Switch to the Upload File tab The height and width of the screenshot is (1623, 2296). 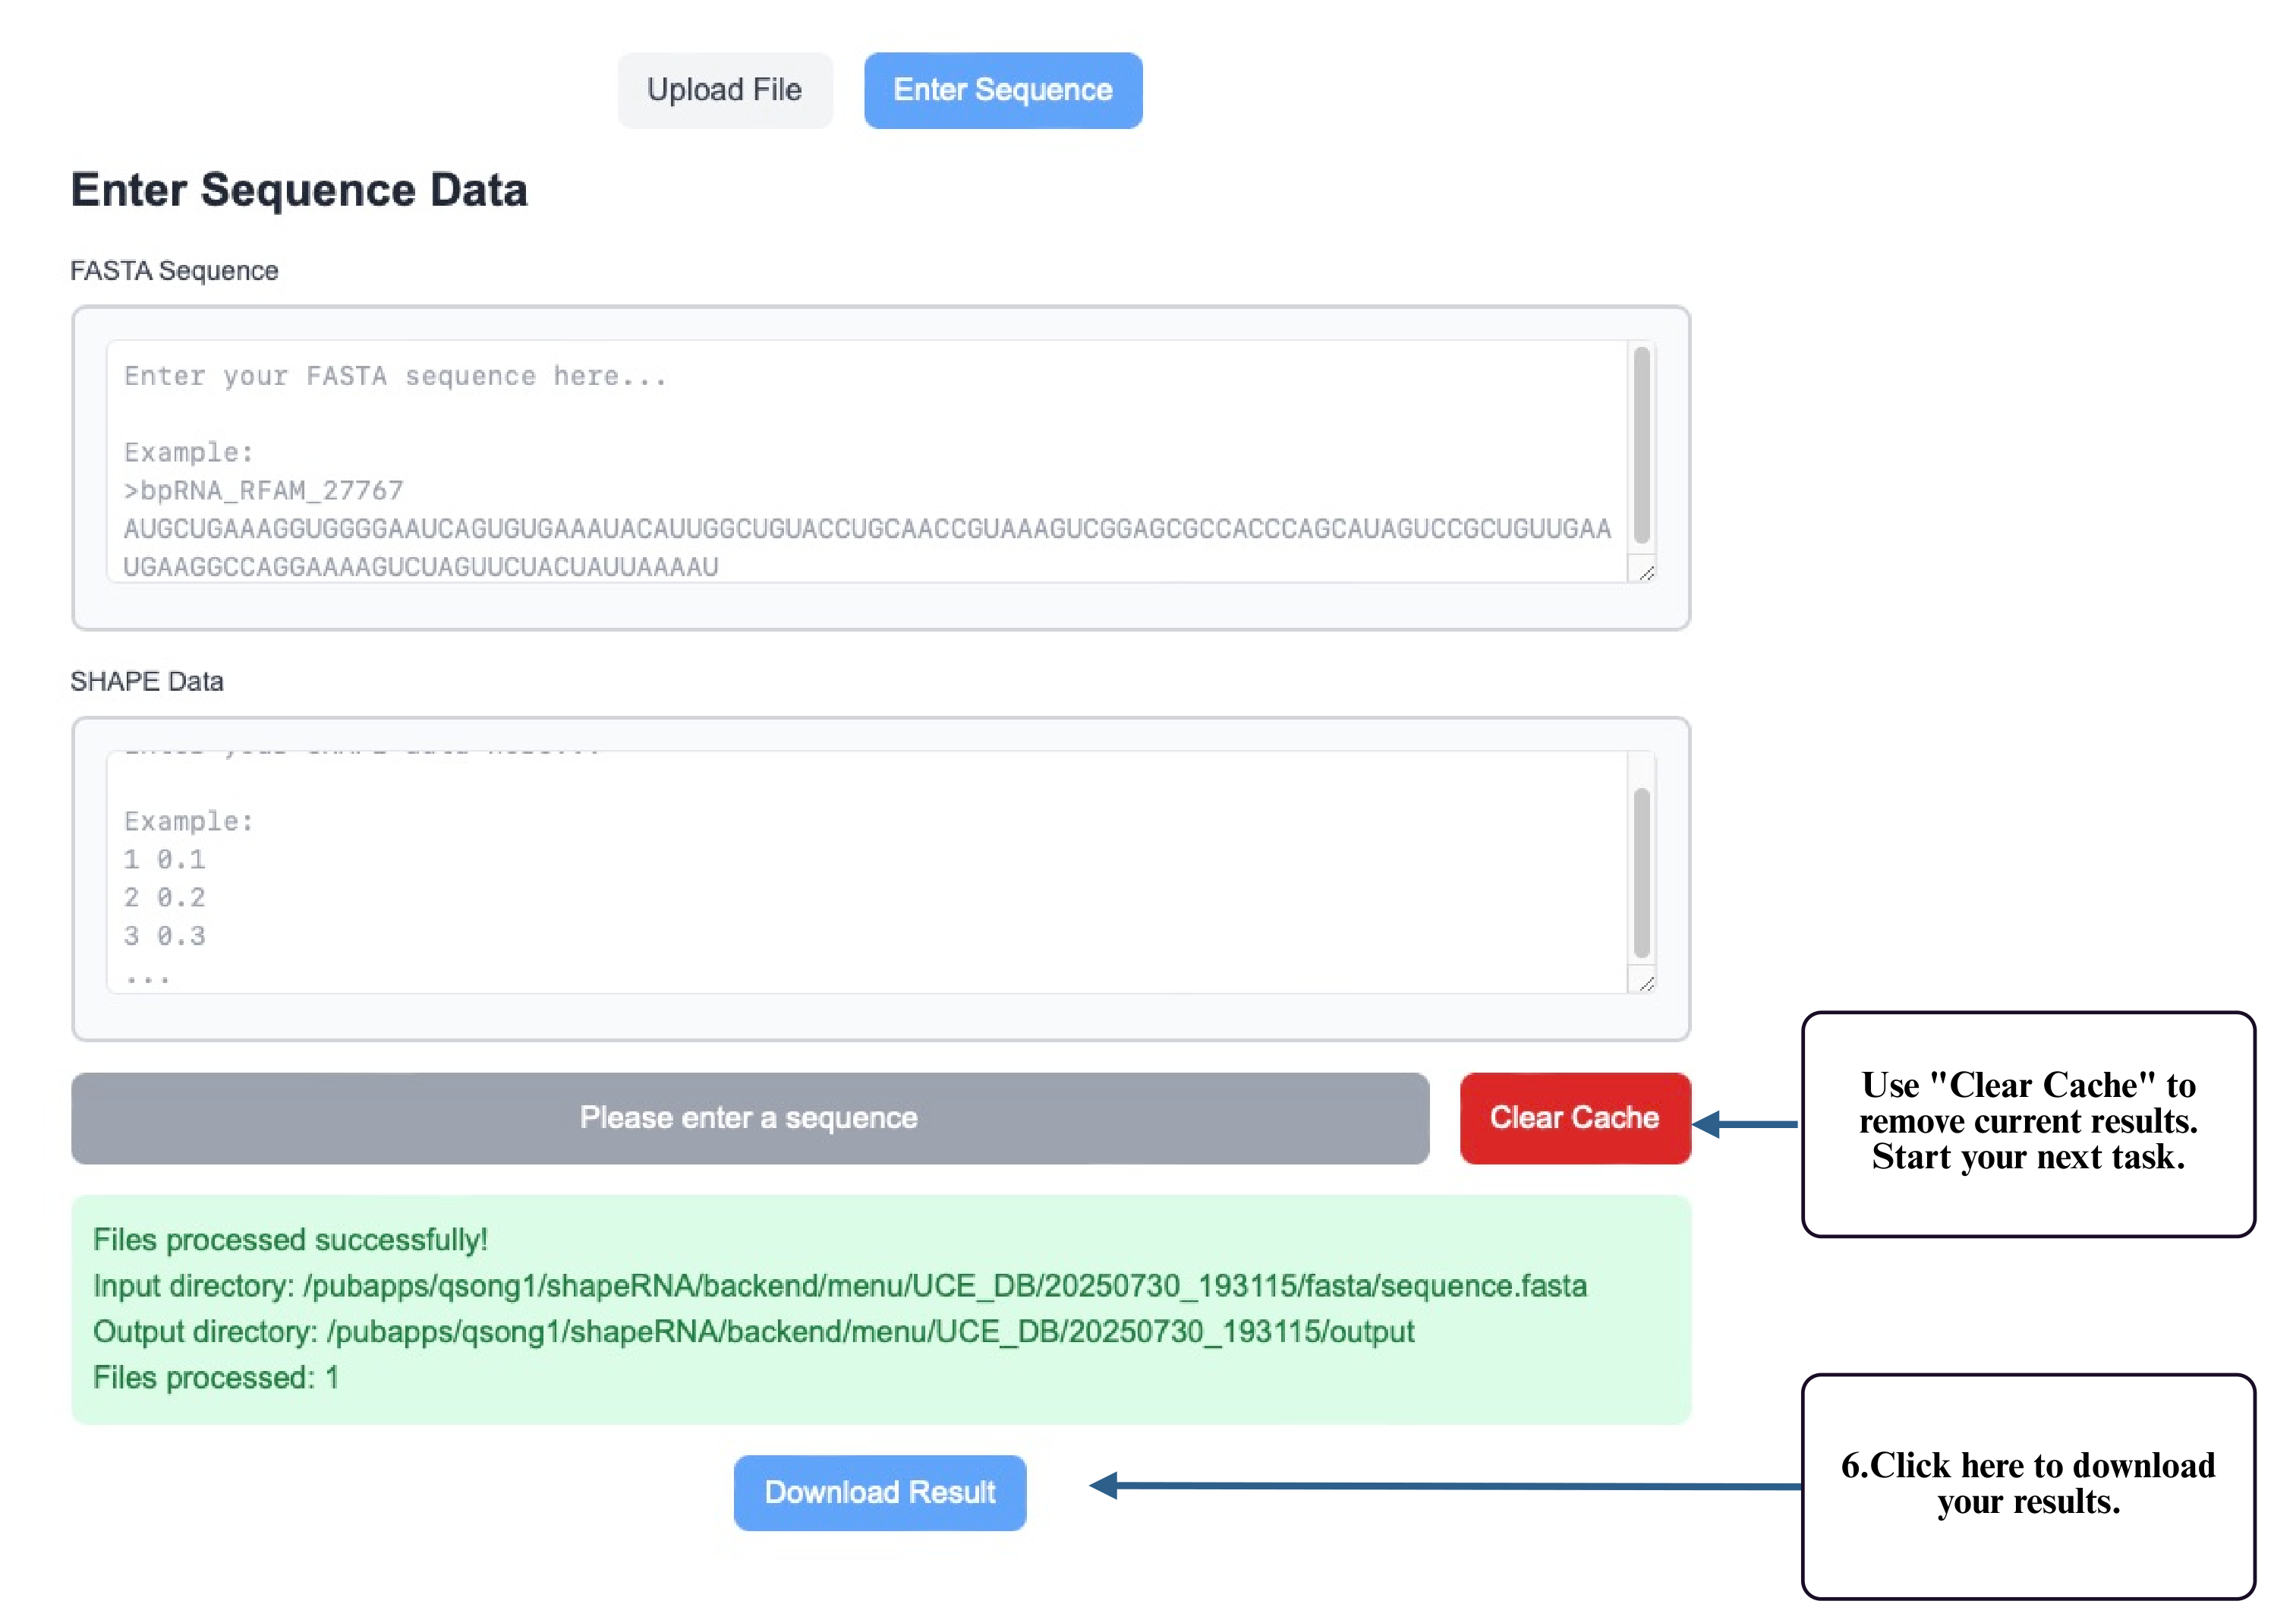tap(725, 90)
